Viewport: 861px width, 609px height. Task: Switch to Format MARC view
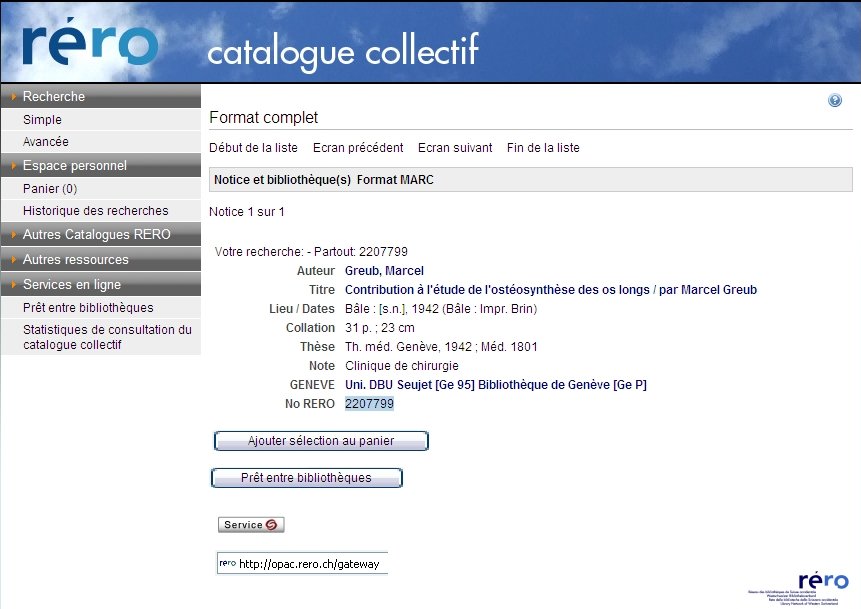[x=395, y=180]
